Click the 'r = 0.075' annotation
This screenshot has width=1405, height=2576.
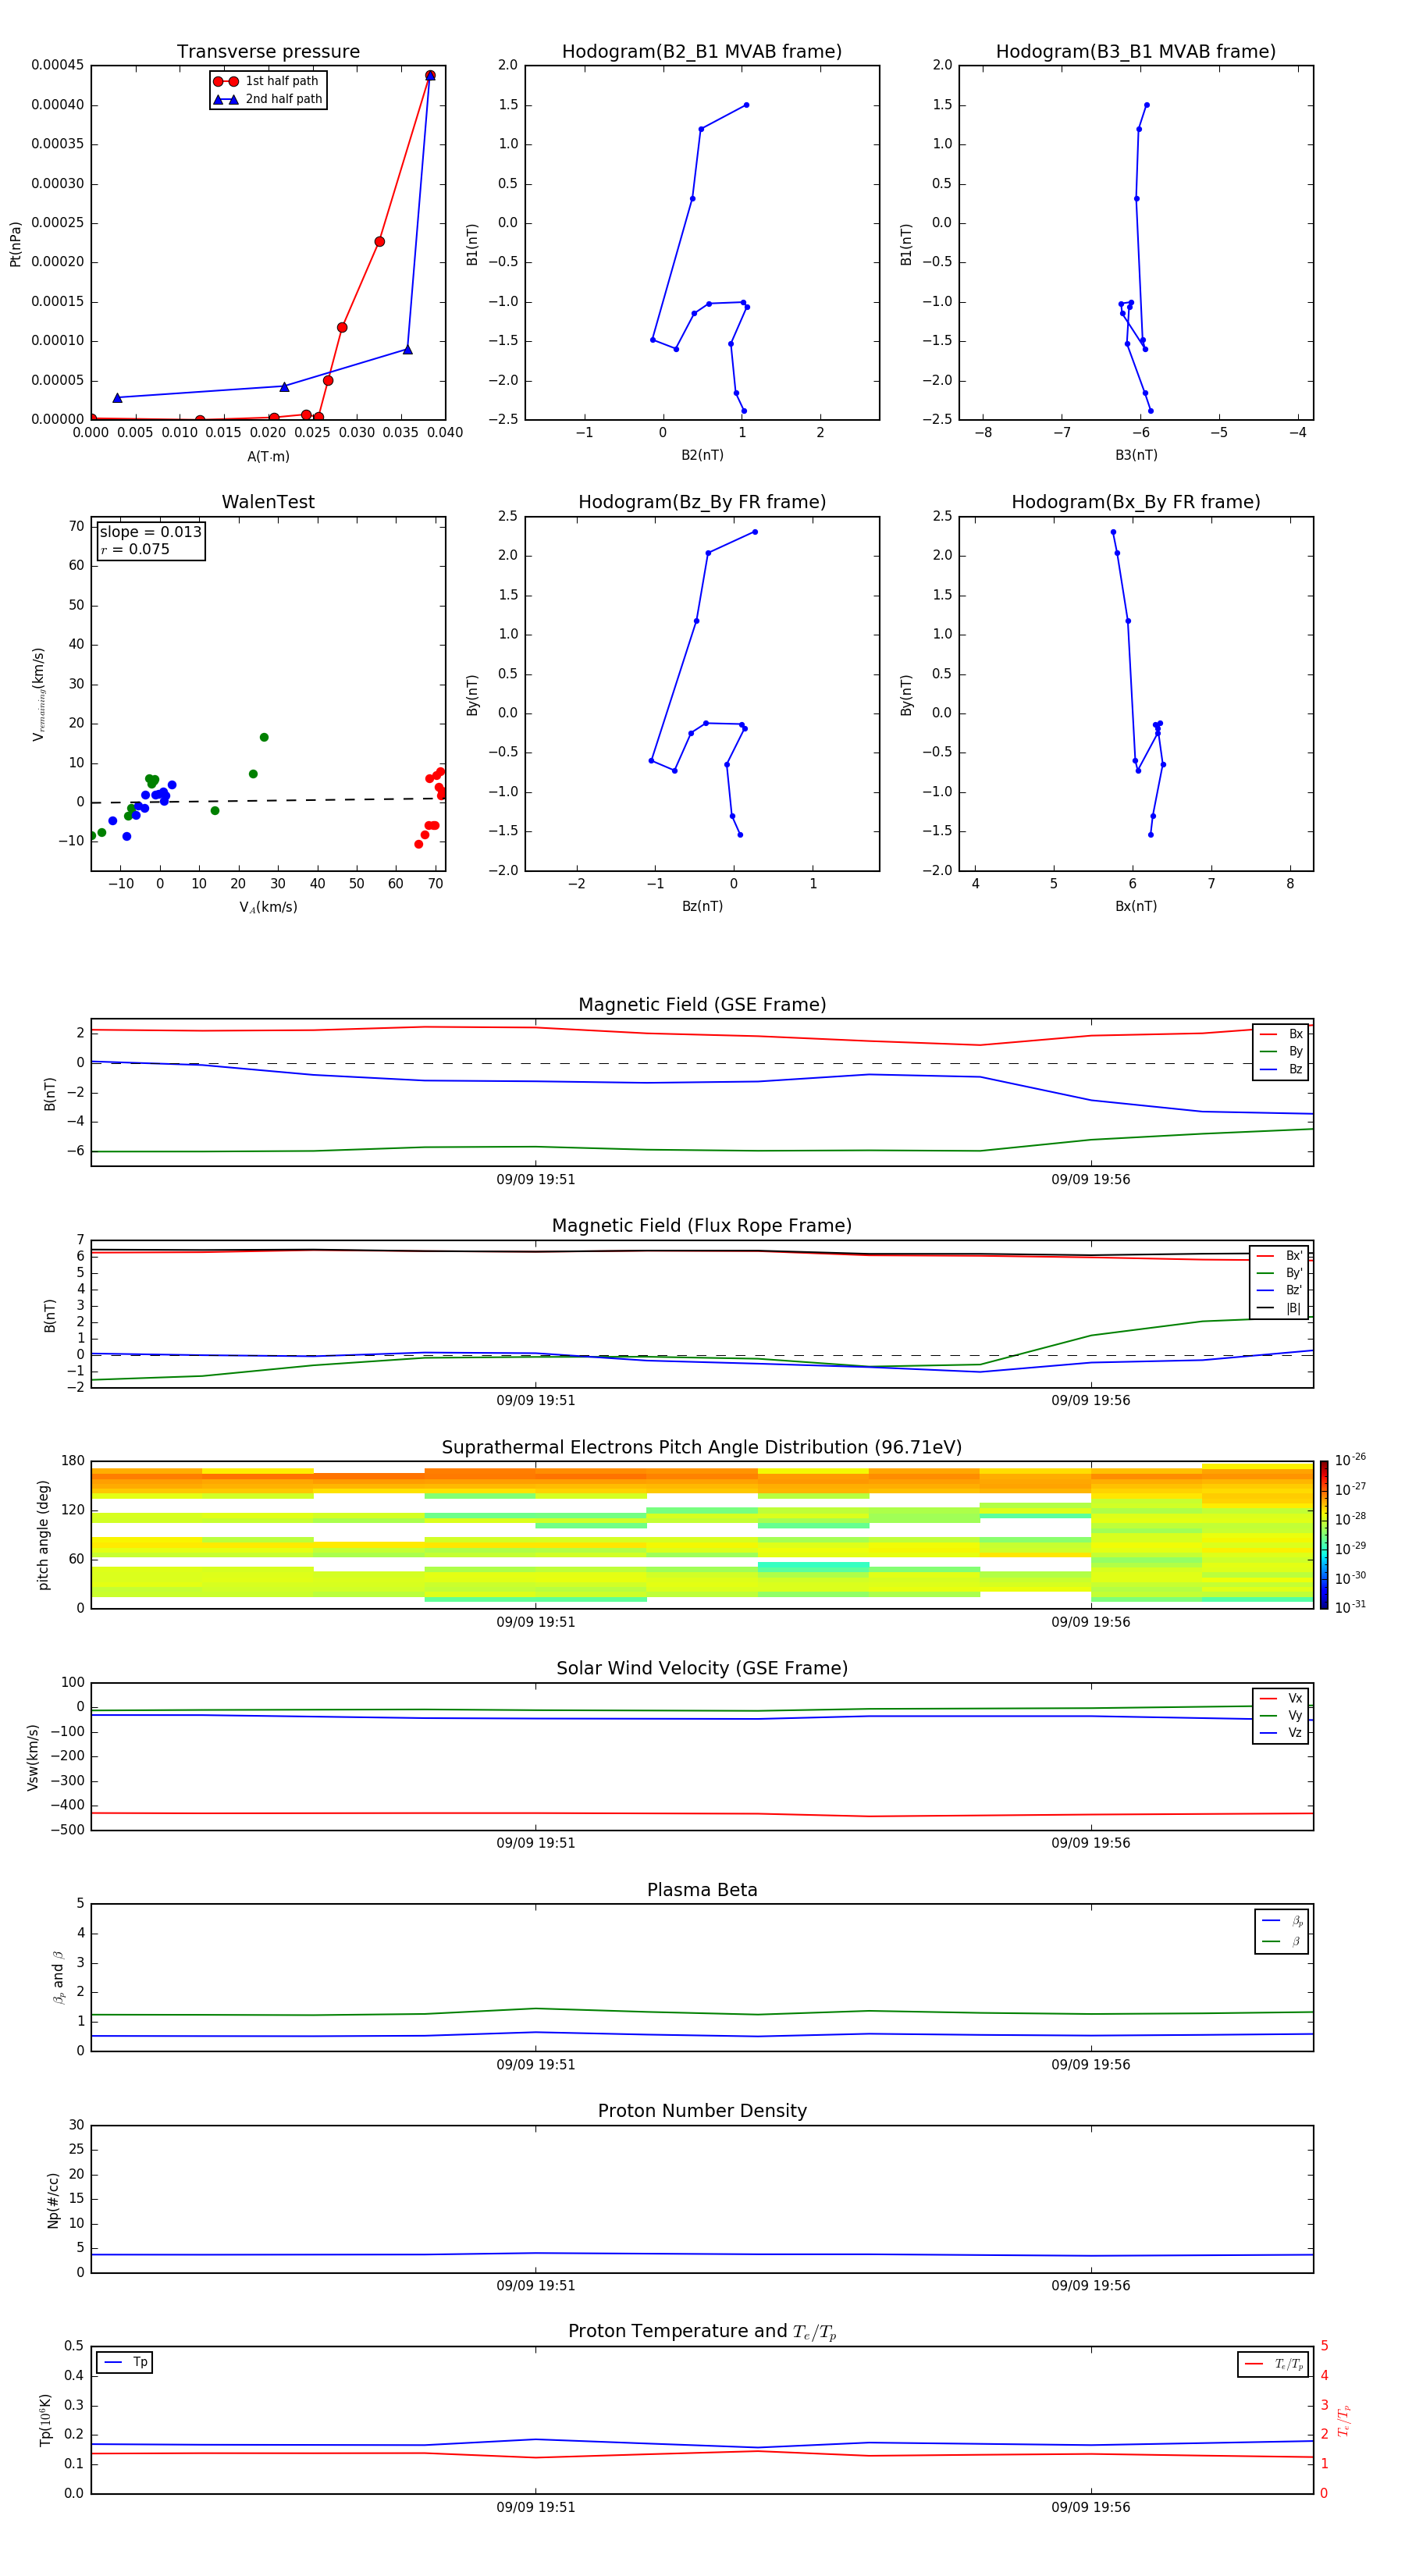[135, 549]
